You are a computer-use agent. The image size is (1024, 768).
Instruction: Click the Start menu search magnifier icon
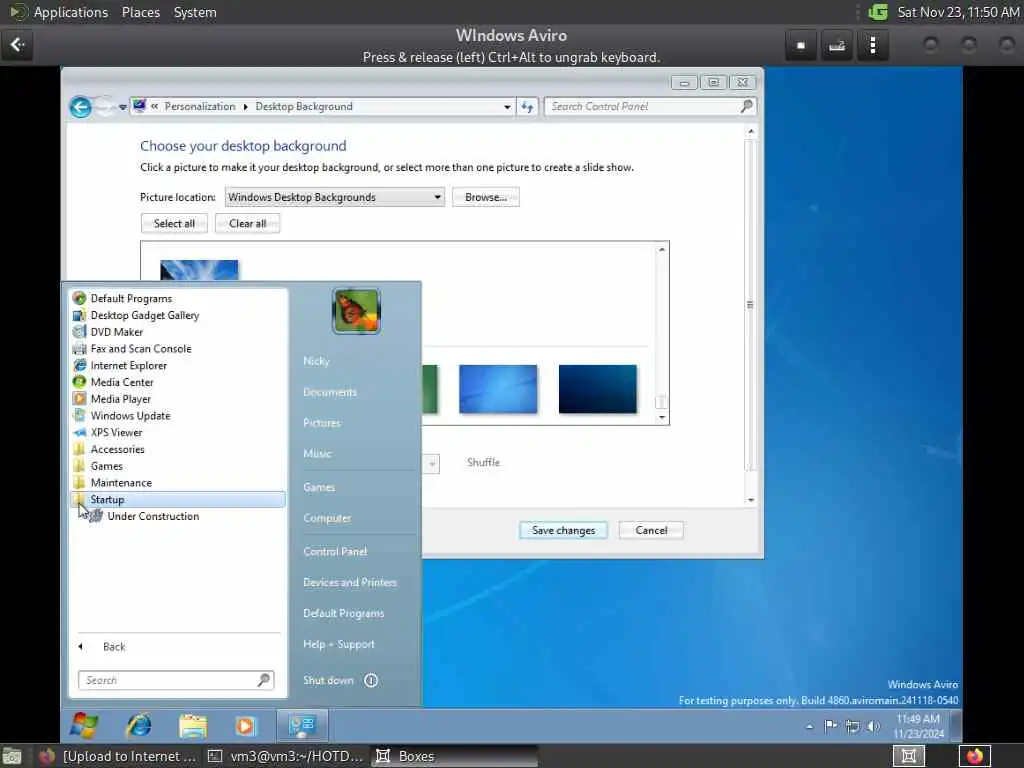tap(264, 680)
